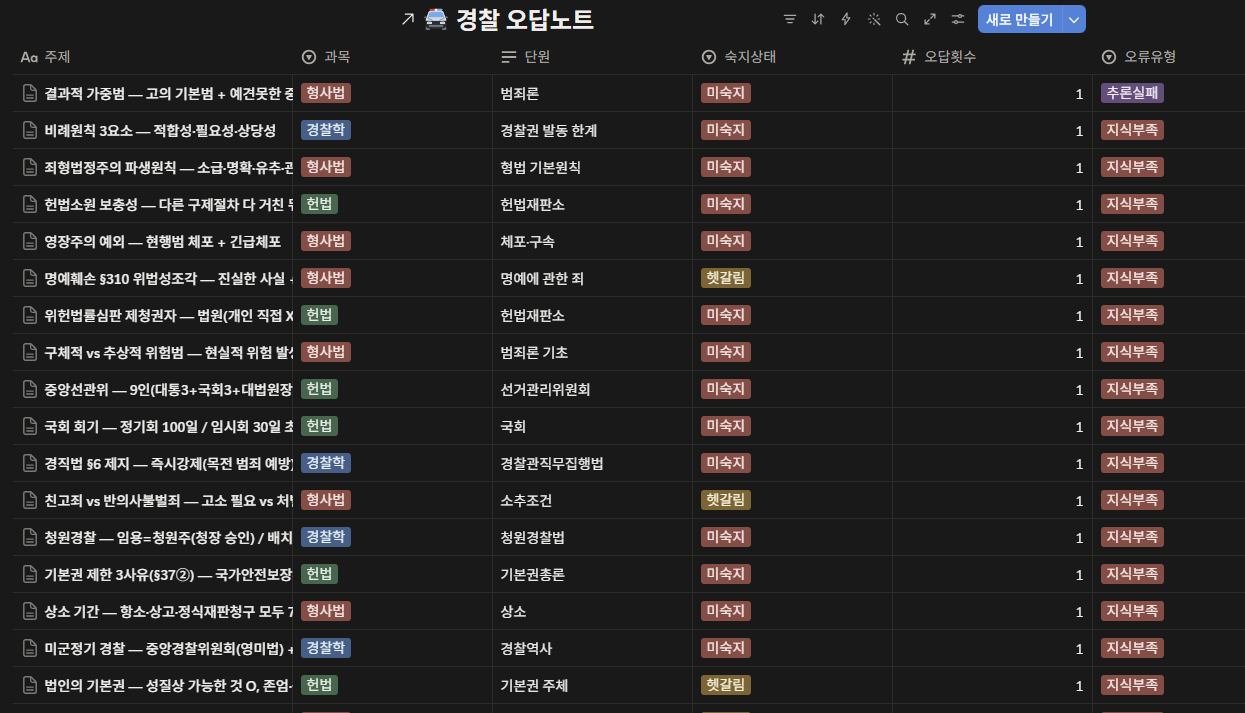Select 명예에 관한 죄 cell
1245x713 pixels.
[x=592, y=278]
